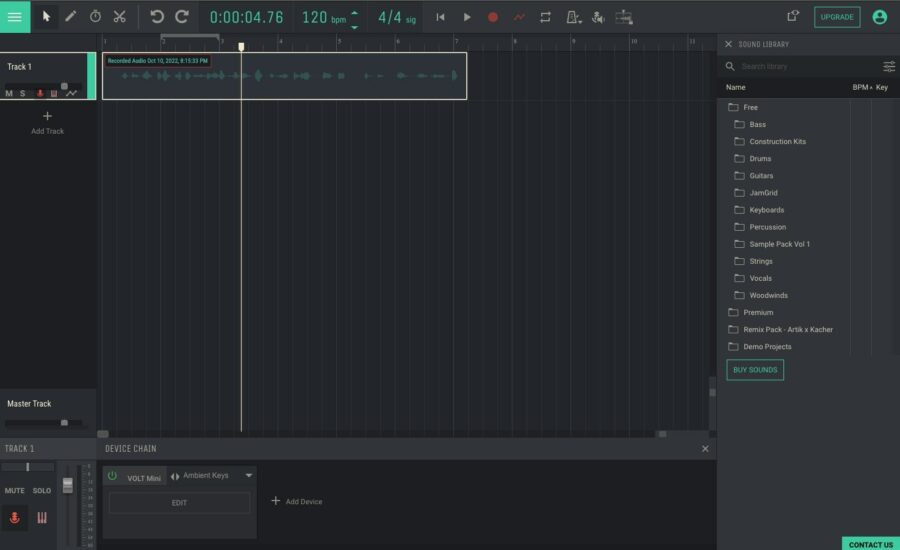Decrease tempo with the down arrow

tap(355, 26)
